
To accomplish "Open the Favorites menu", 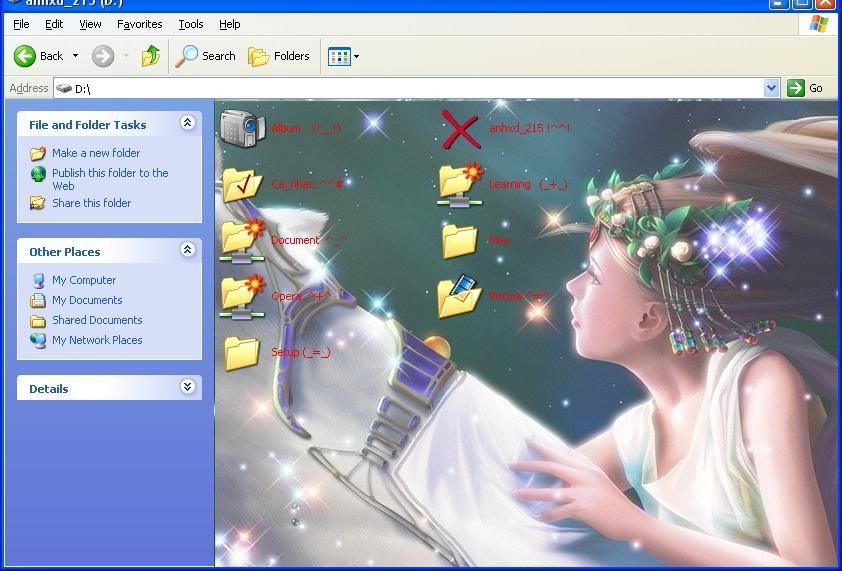I will [140, 24].
